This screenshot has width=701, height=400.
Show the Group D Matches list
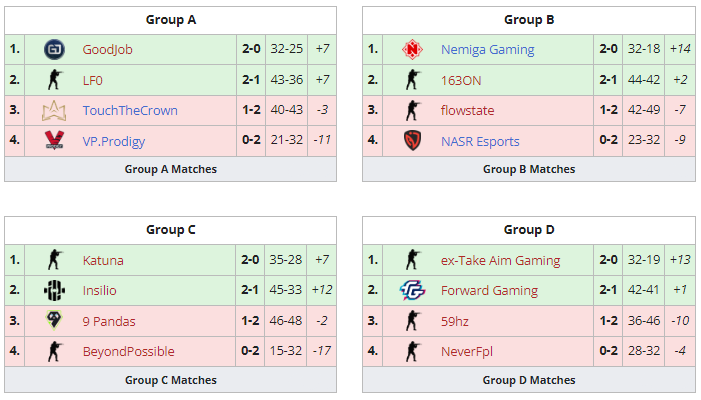529,380
